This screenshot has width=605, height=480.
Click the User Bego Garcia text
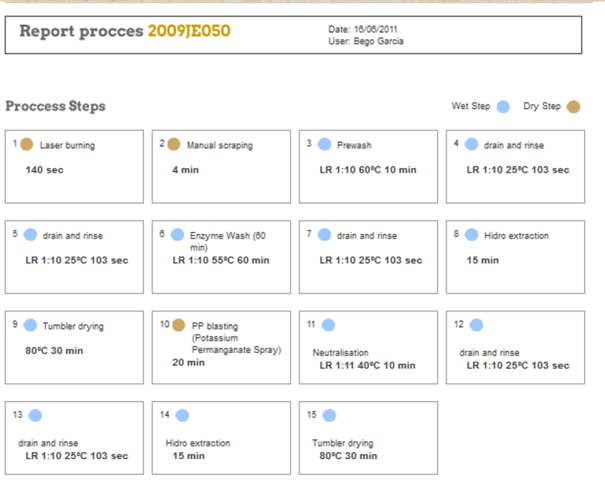click(x=366, y=41)
